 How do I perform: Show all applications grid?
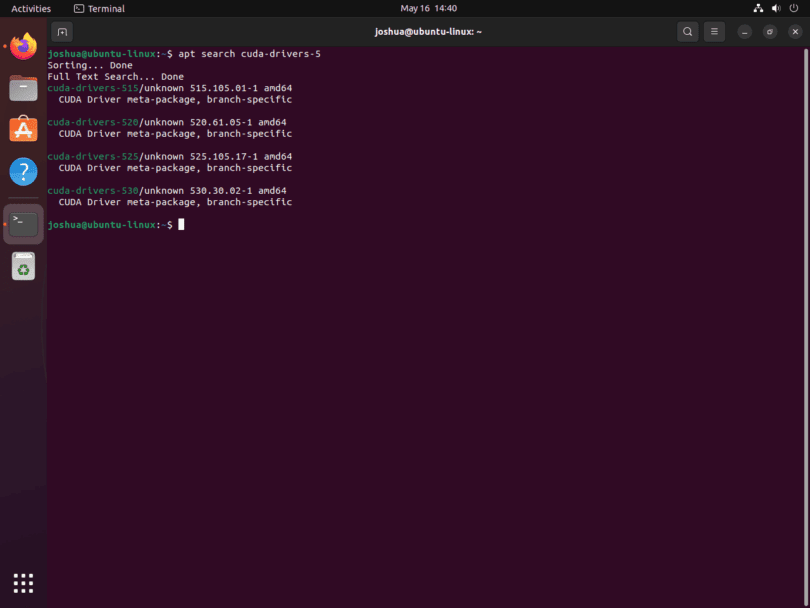(23, 583)
